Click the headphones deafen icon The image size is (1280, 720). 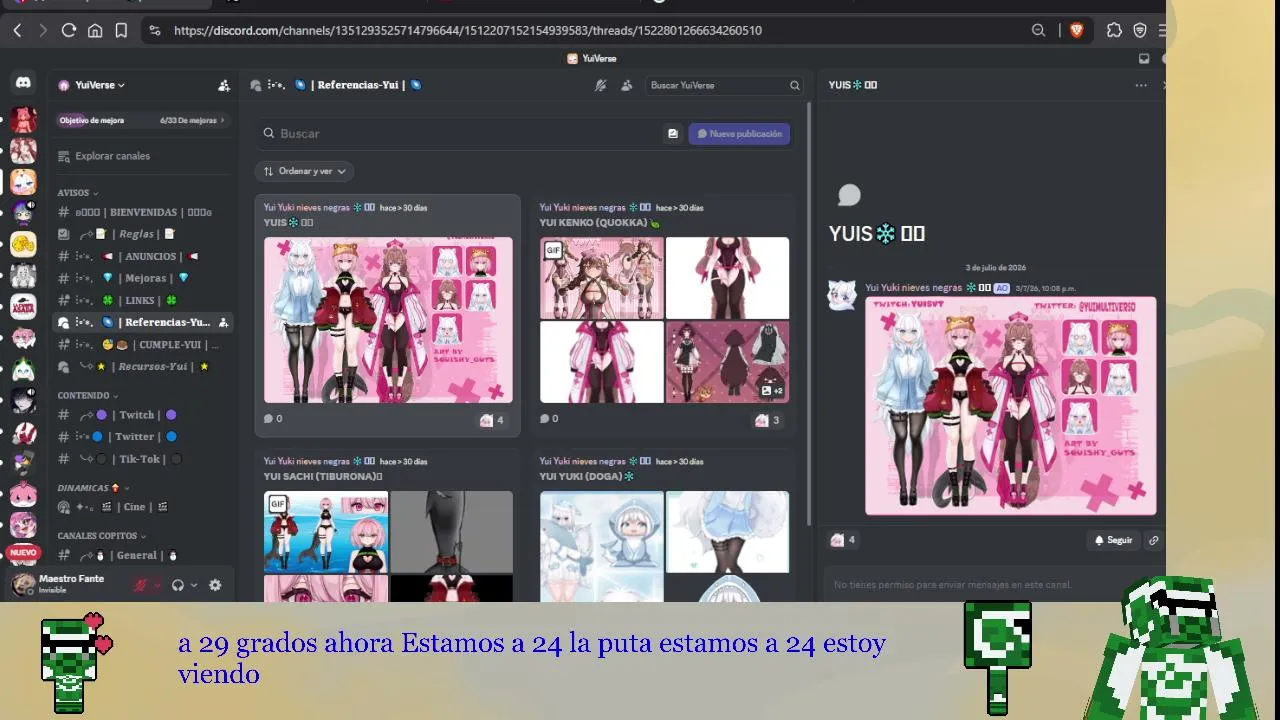tap(178, 585)
